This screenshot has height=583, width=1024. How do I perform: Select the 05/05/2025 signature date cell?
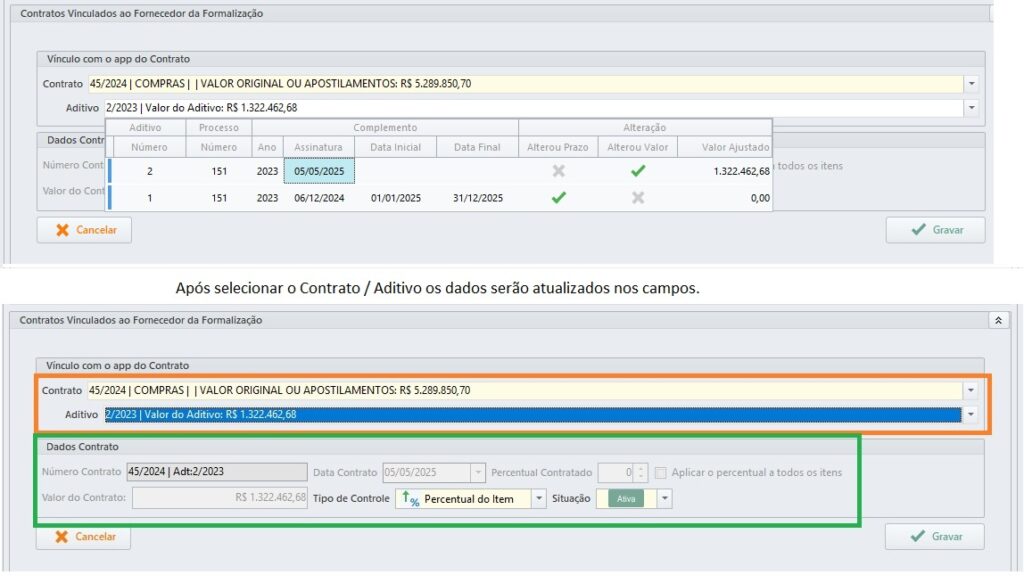319,171
